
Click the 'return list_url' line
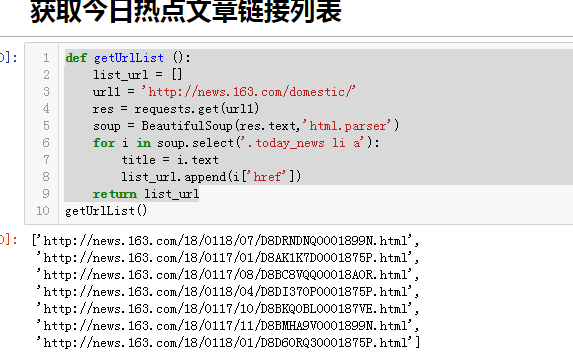[x=146, y=194]
